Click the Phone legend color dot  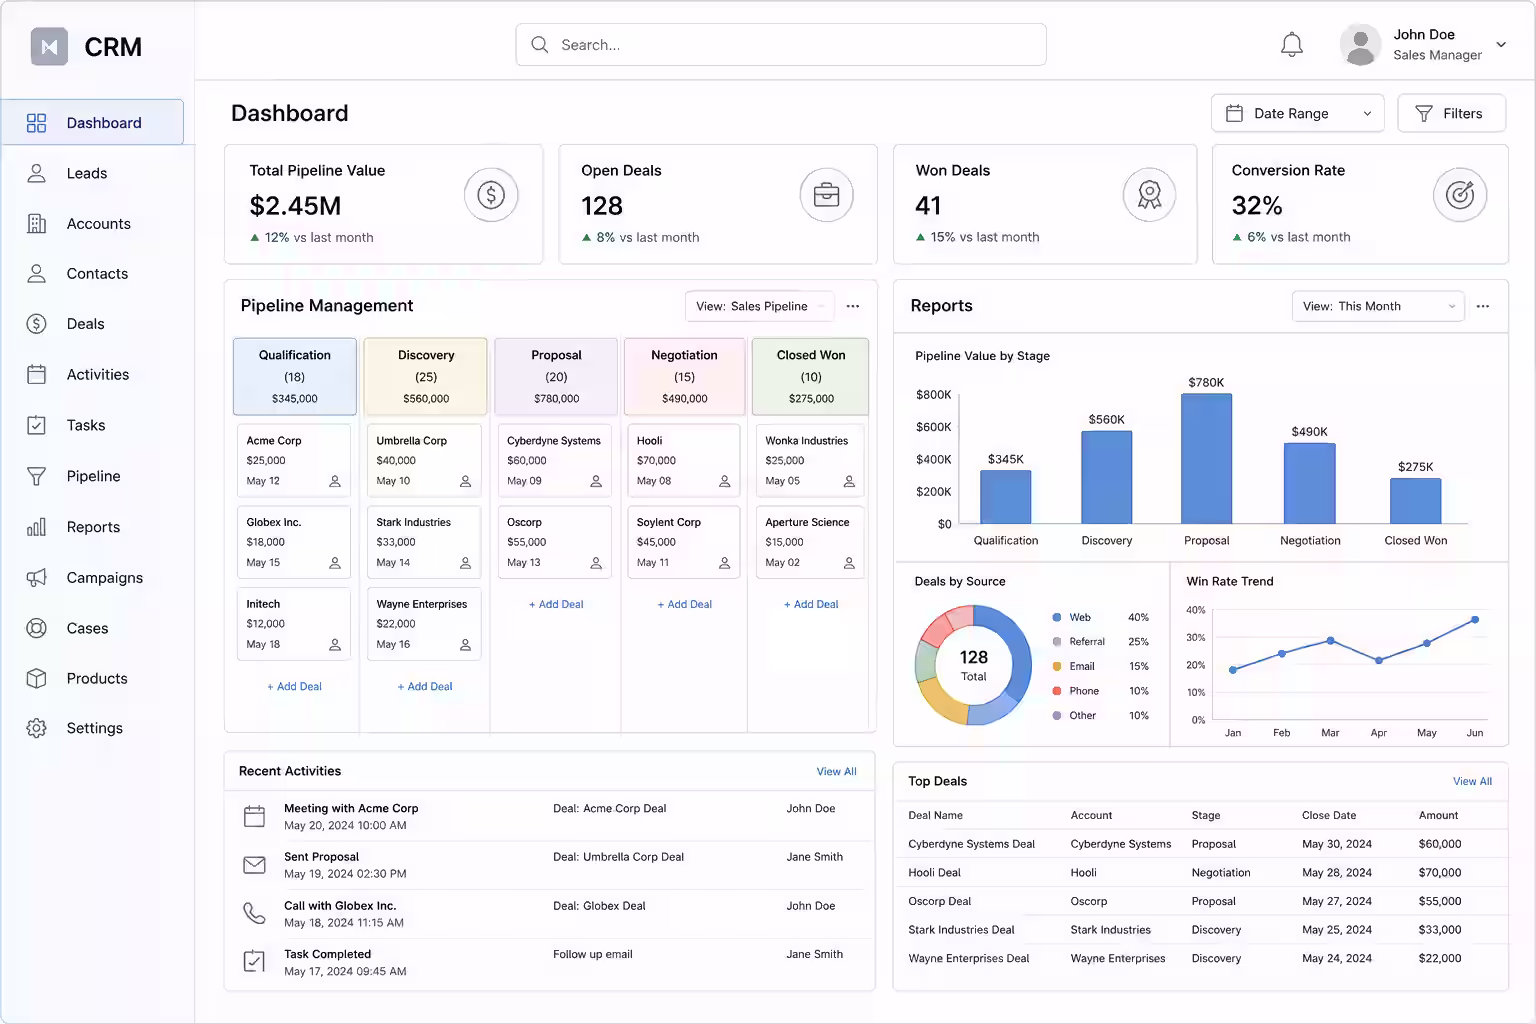[x=1057, y=691]
